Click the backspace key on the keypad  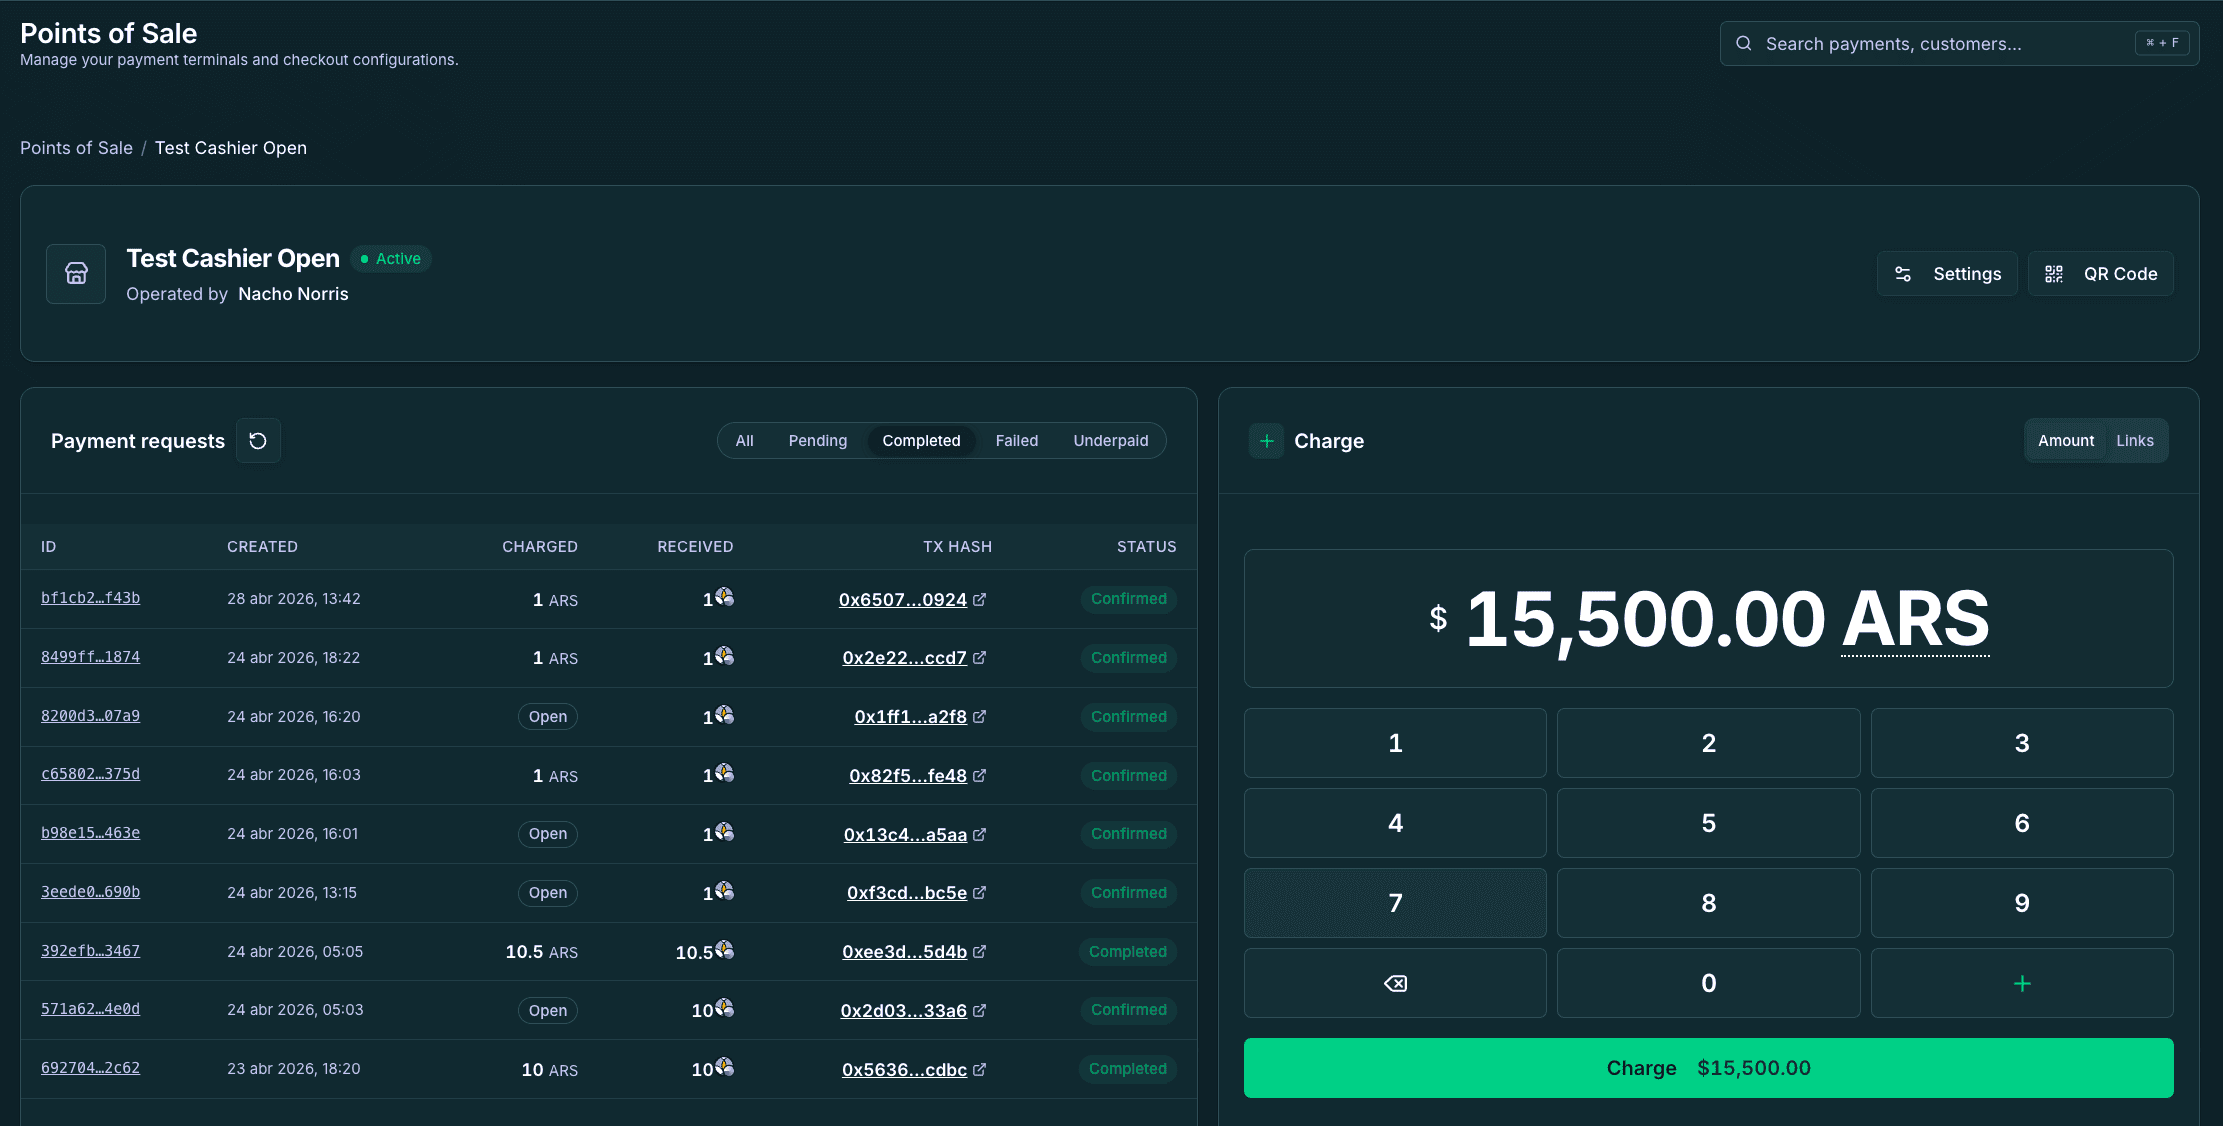click(1395, 983)
